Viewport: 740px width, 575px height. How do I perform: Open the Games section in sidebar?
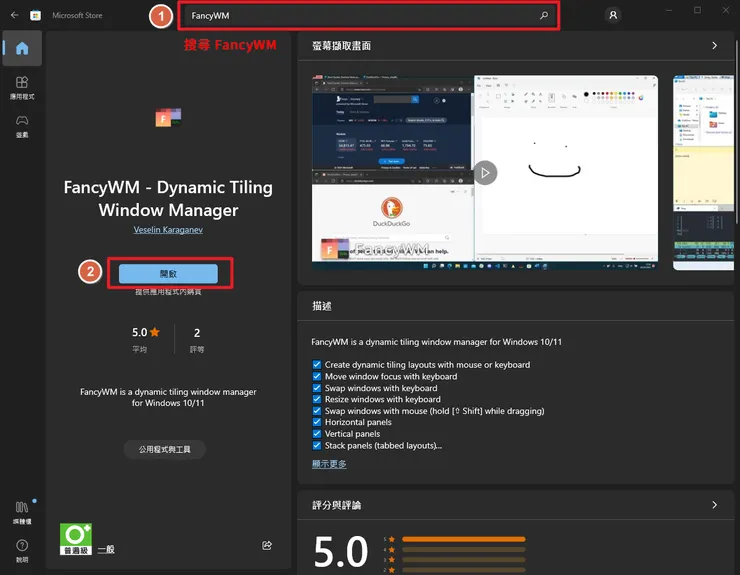click(x=22, y=127)
